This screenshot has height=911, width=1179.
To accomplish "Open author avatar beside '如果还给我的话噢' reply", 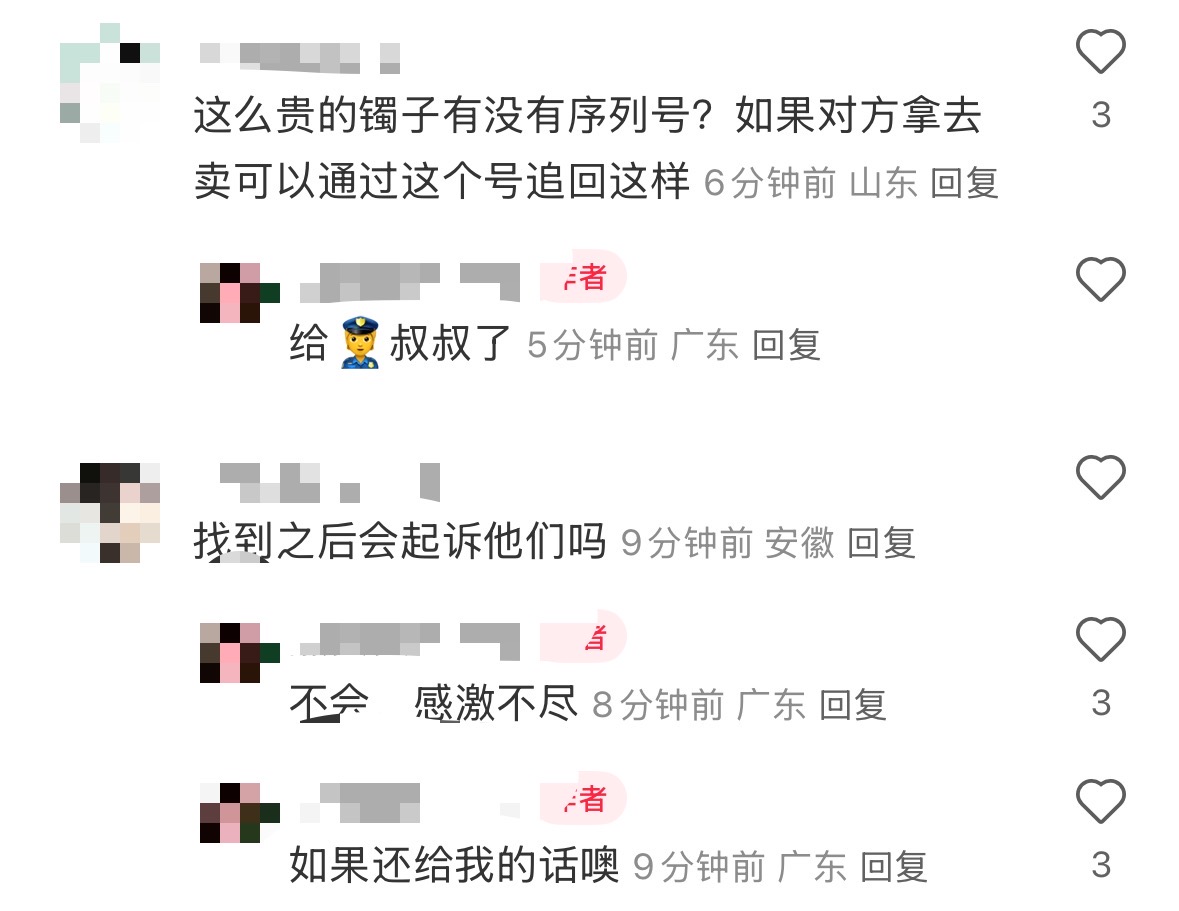I will point(240,813).
